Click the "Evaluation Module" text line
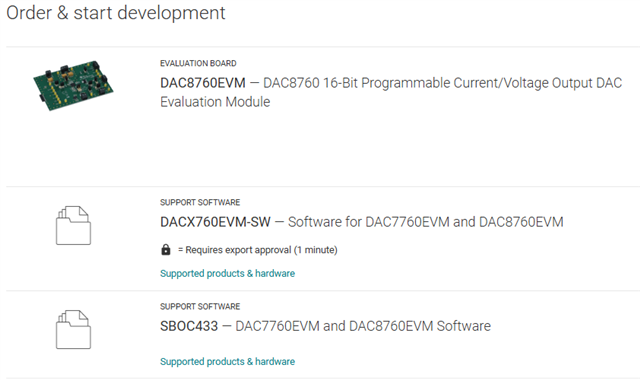The width and height of the screenshot is (640, 380). [215, 102]
